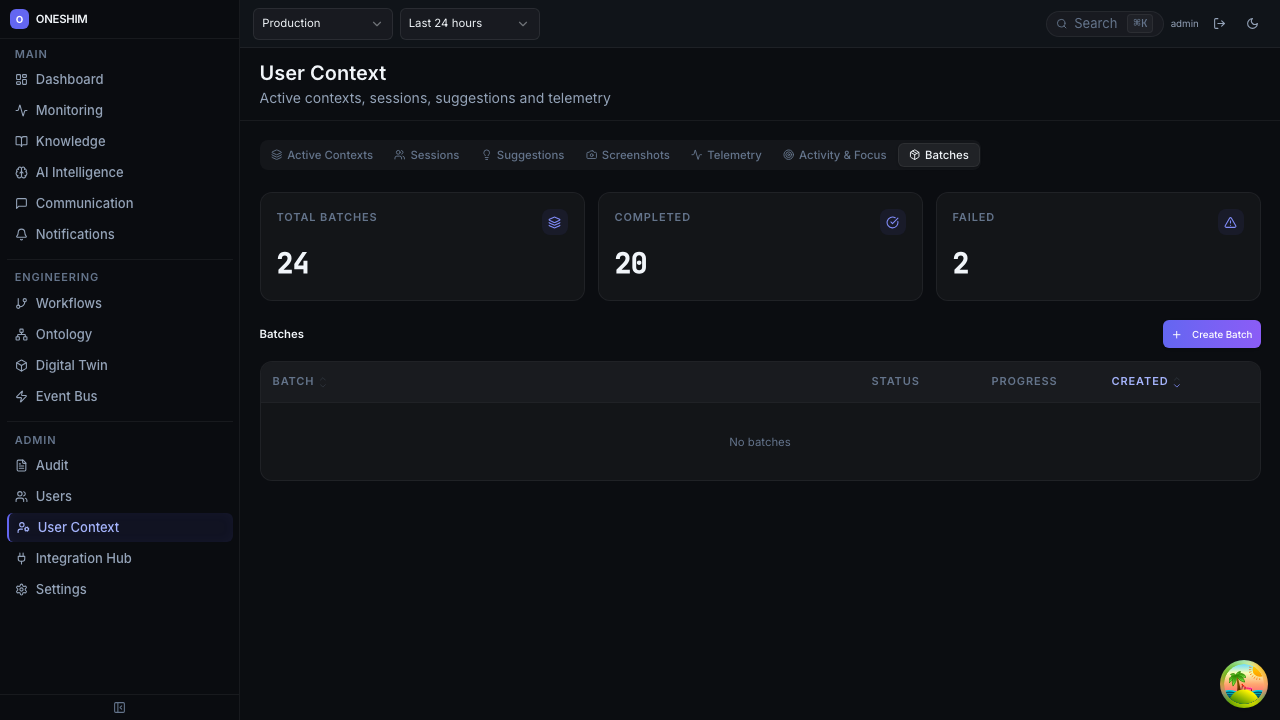
Task: Click the Notifications bell icon
Action: pos(21,234)
